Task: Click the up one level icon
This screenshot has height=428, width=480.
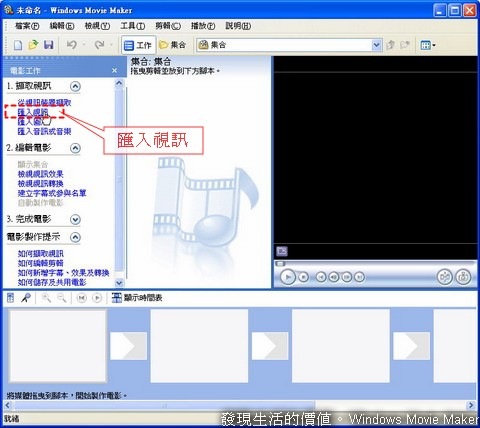Action: [x=390, y=45]
